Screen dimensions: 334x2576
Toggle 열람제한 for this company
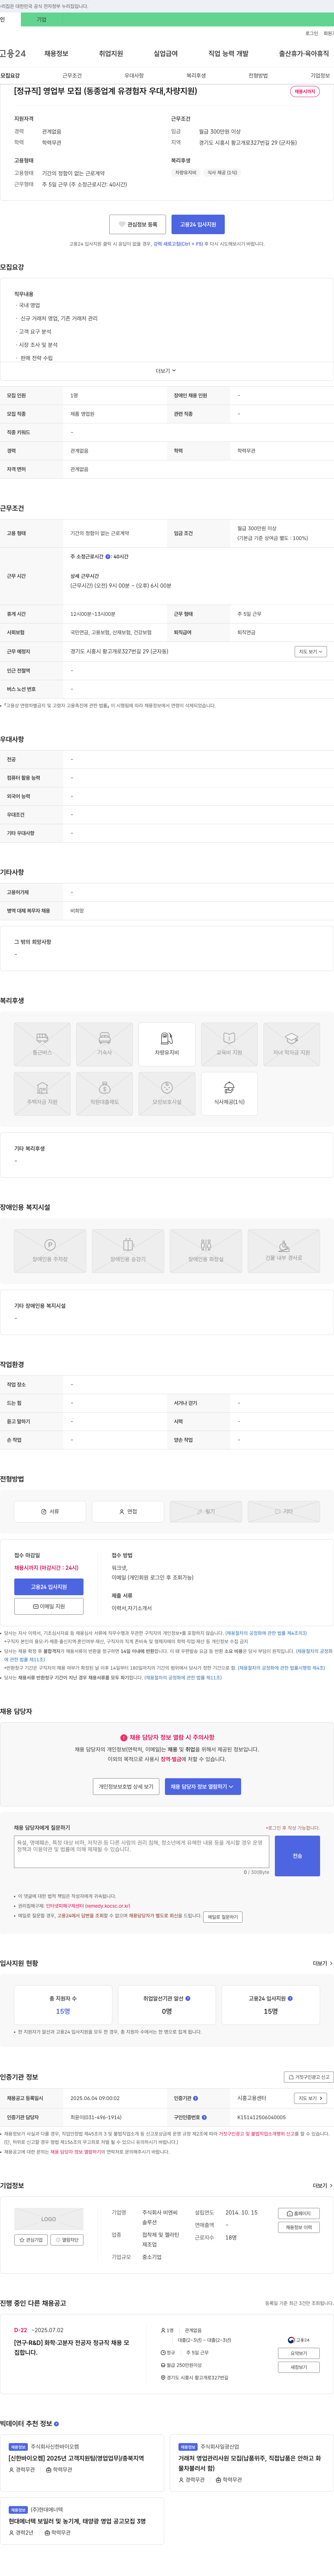point(67,2240)
